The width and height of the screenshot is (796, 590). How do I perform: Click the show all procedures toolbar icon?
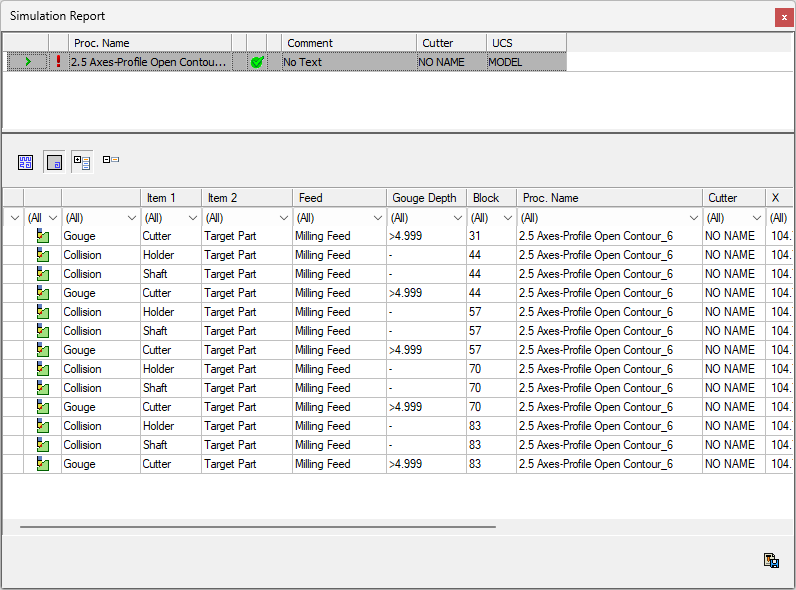(x=26, y=161)
